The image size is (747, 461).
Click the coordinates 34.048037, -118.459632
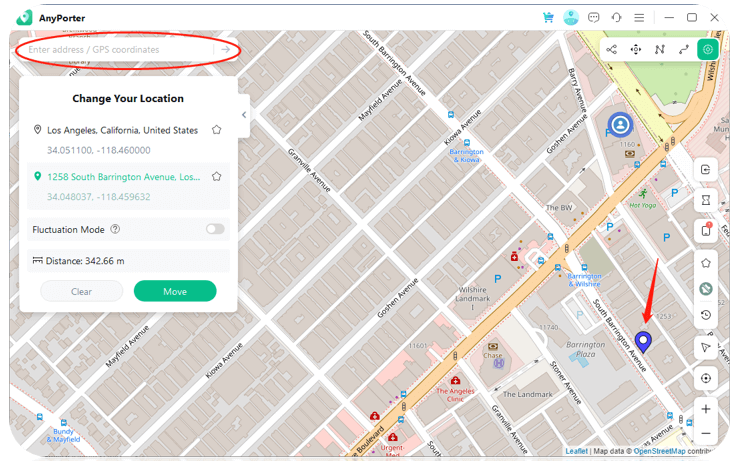point(99,197)
